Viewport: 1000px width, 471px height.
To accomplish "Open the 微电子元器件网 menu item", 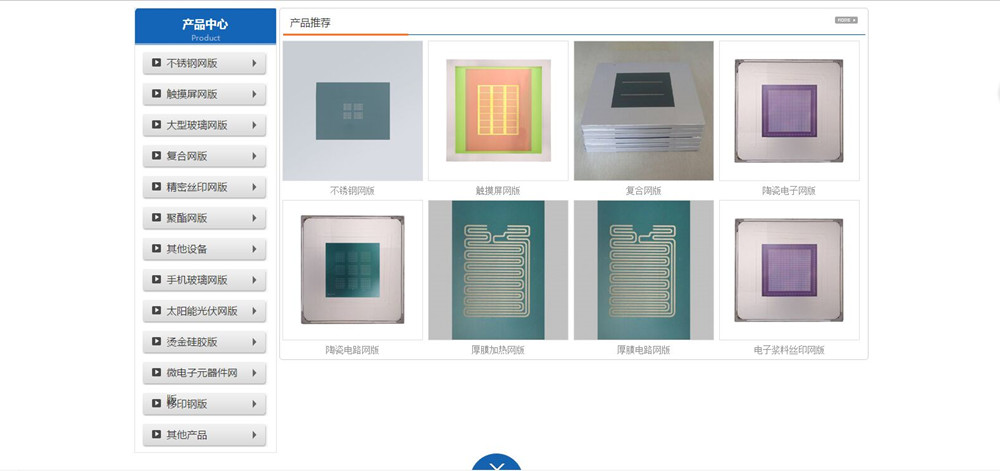I will click(x=204, y=373).
